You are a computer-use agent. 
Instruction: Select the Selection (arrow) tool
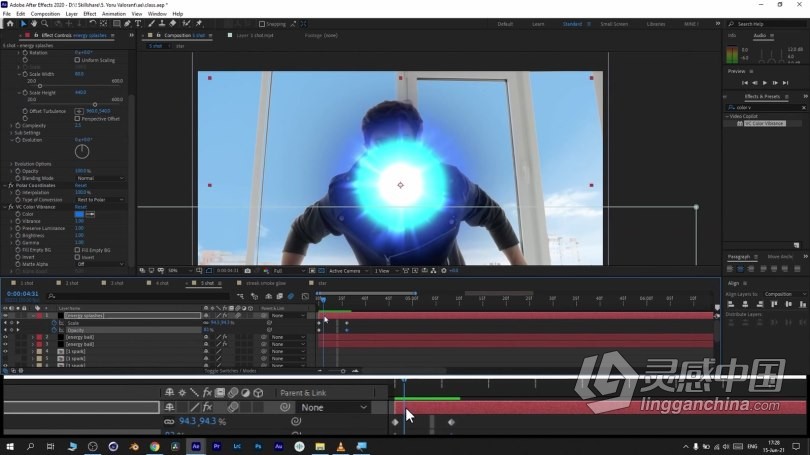[23, 24]
